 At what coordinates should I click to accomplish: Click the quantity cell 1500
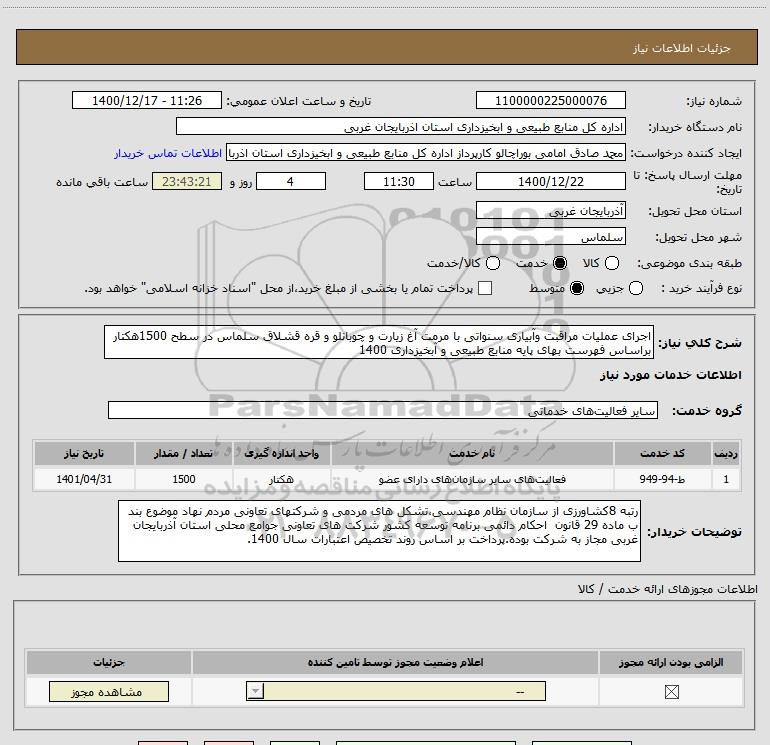click(x=183, y=479)
